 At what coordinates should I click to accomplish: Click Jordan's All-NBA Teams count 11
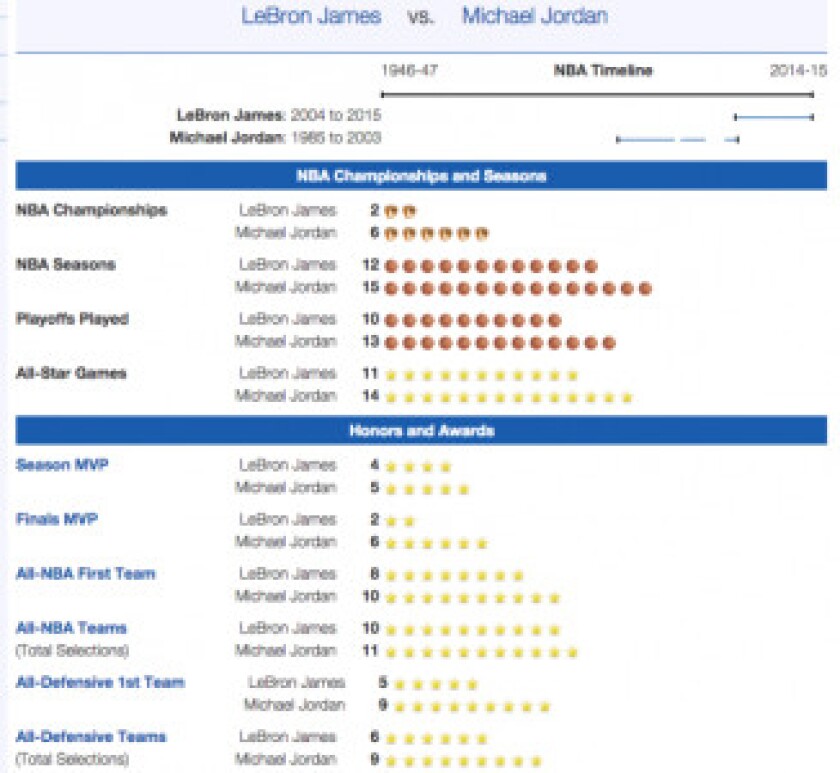tap(371, 651)
